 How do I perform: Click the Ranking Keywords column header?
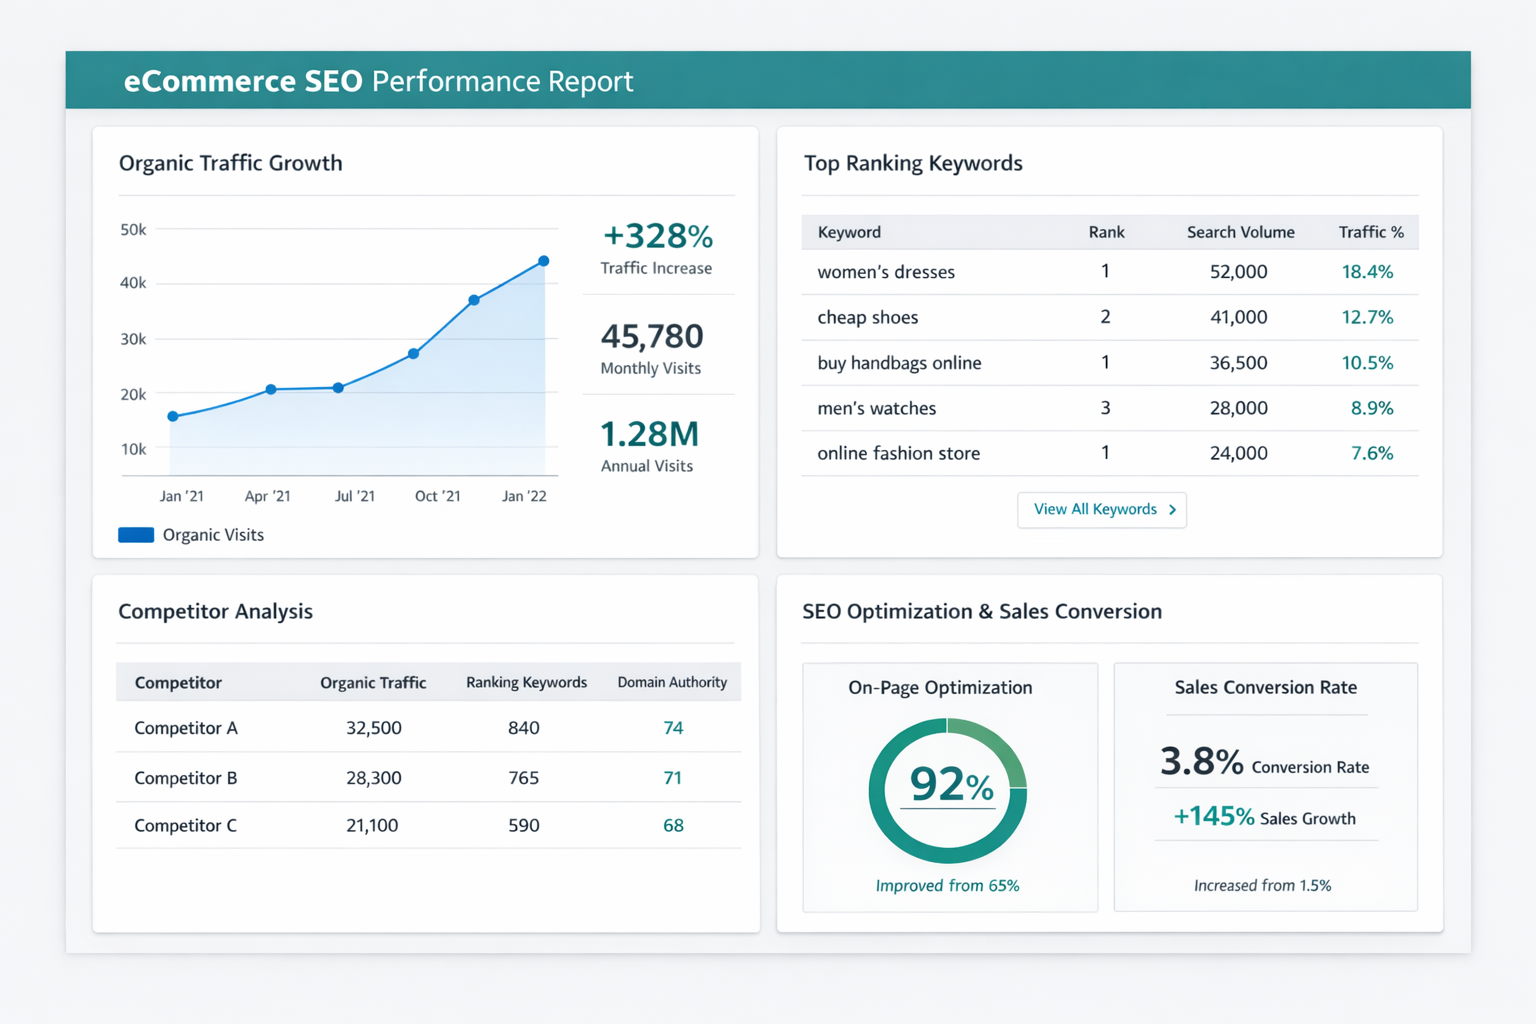[526, 682]
